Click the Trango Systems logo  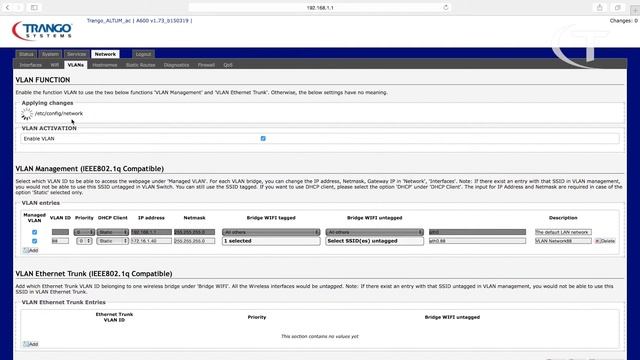pyautogui.click(x=42, y=31)
